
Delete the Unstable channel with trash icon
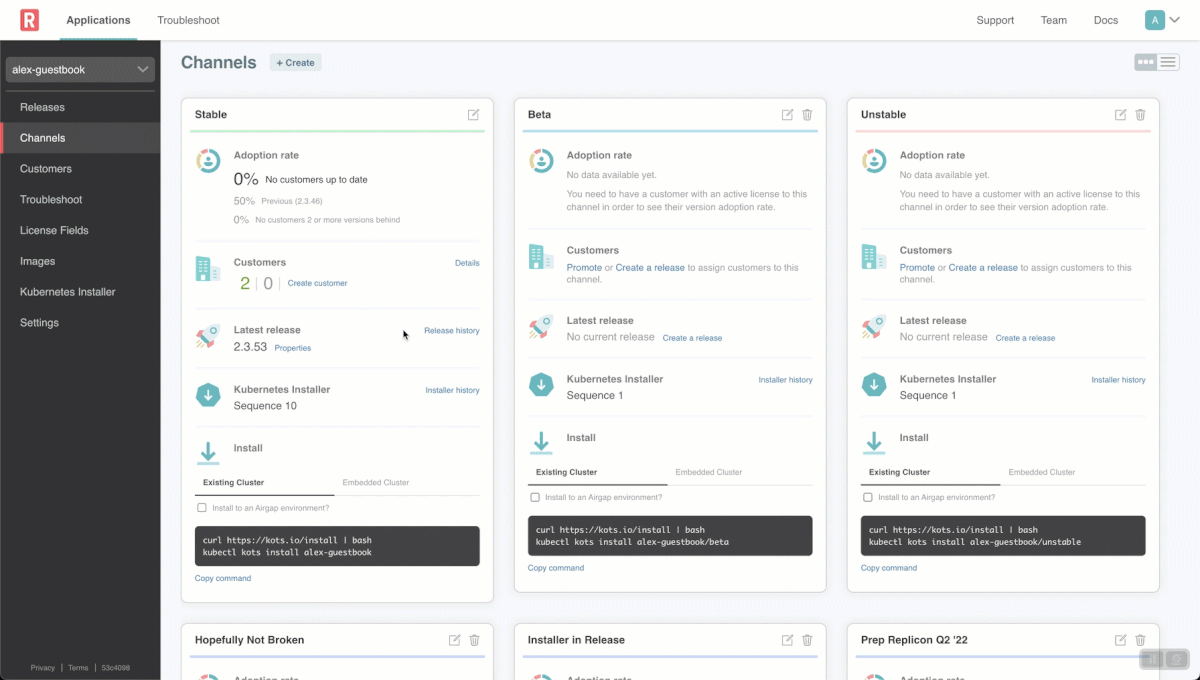click(1140, 115)
